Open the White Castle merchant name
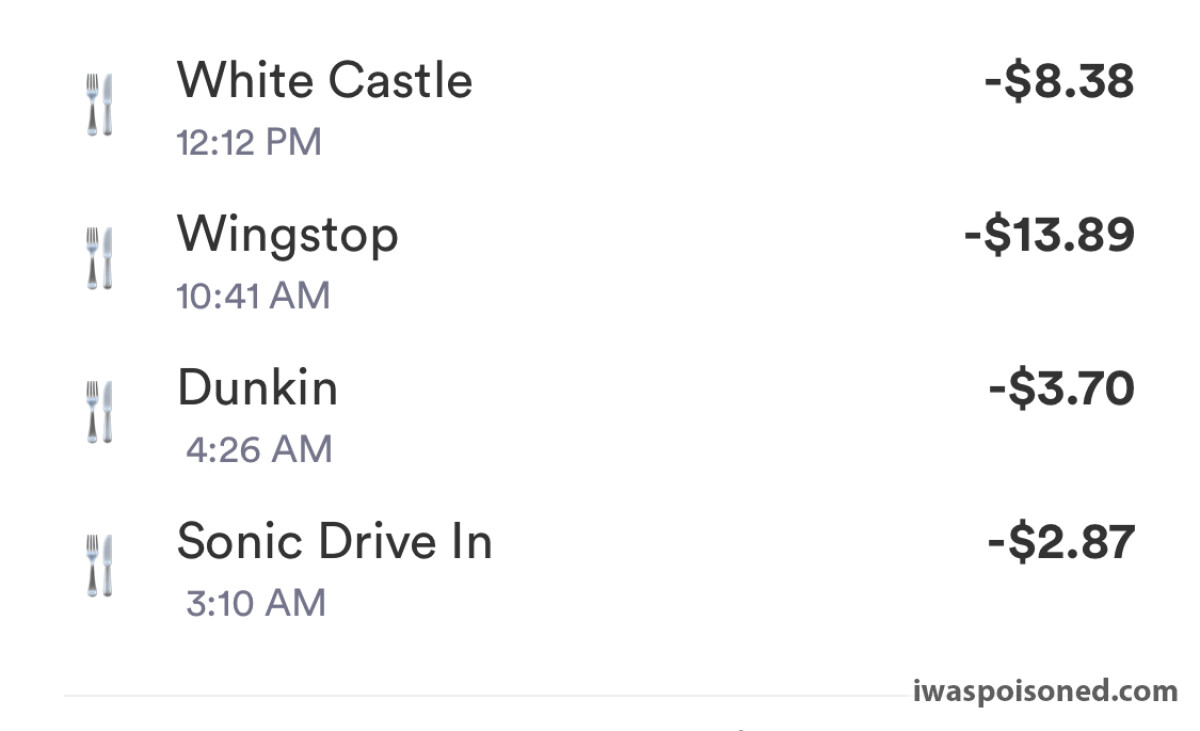1200x731 pixels. point(325,79)
